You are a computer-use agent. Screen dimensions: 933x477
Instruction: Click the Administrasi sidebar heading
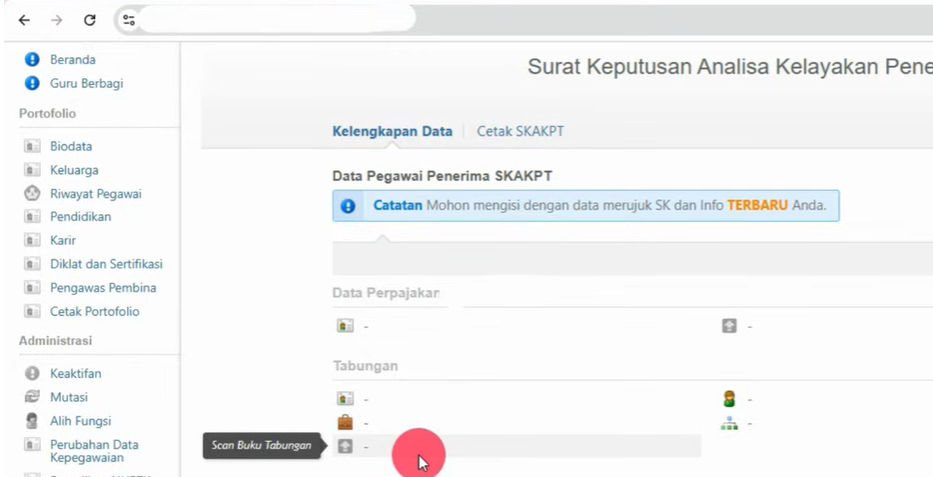(55, 341)
